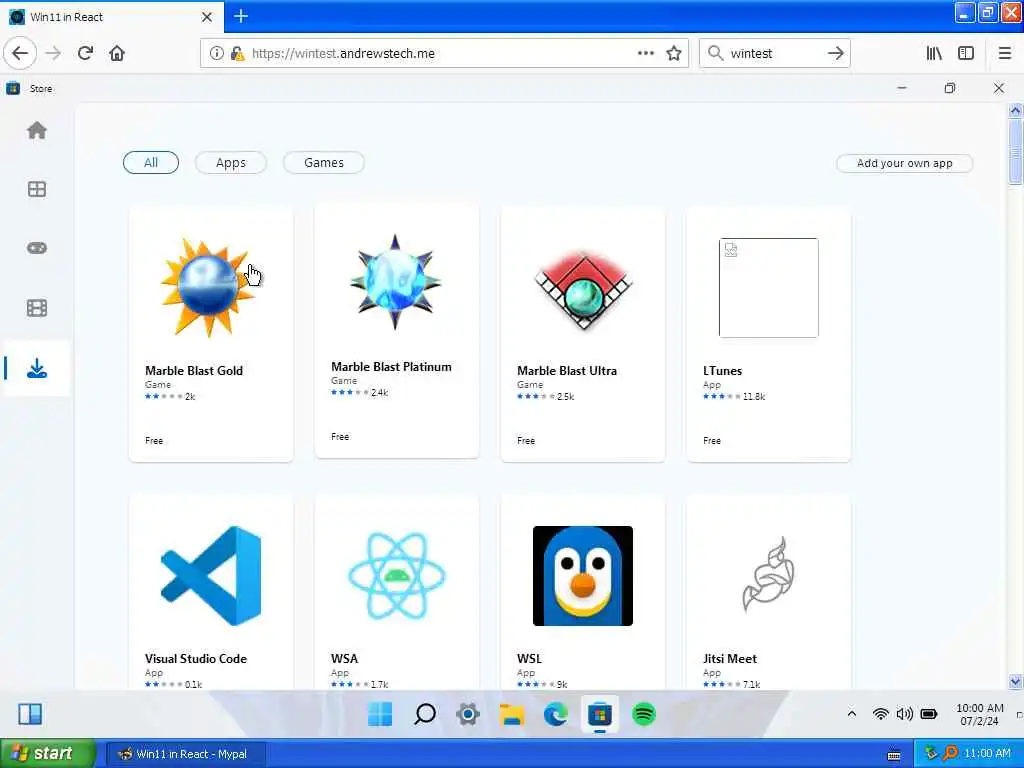
Task: Bookmark this page with the star
Action: tap(674, 54)
